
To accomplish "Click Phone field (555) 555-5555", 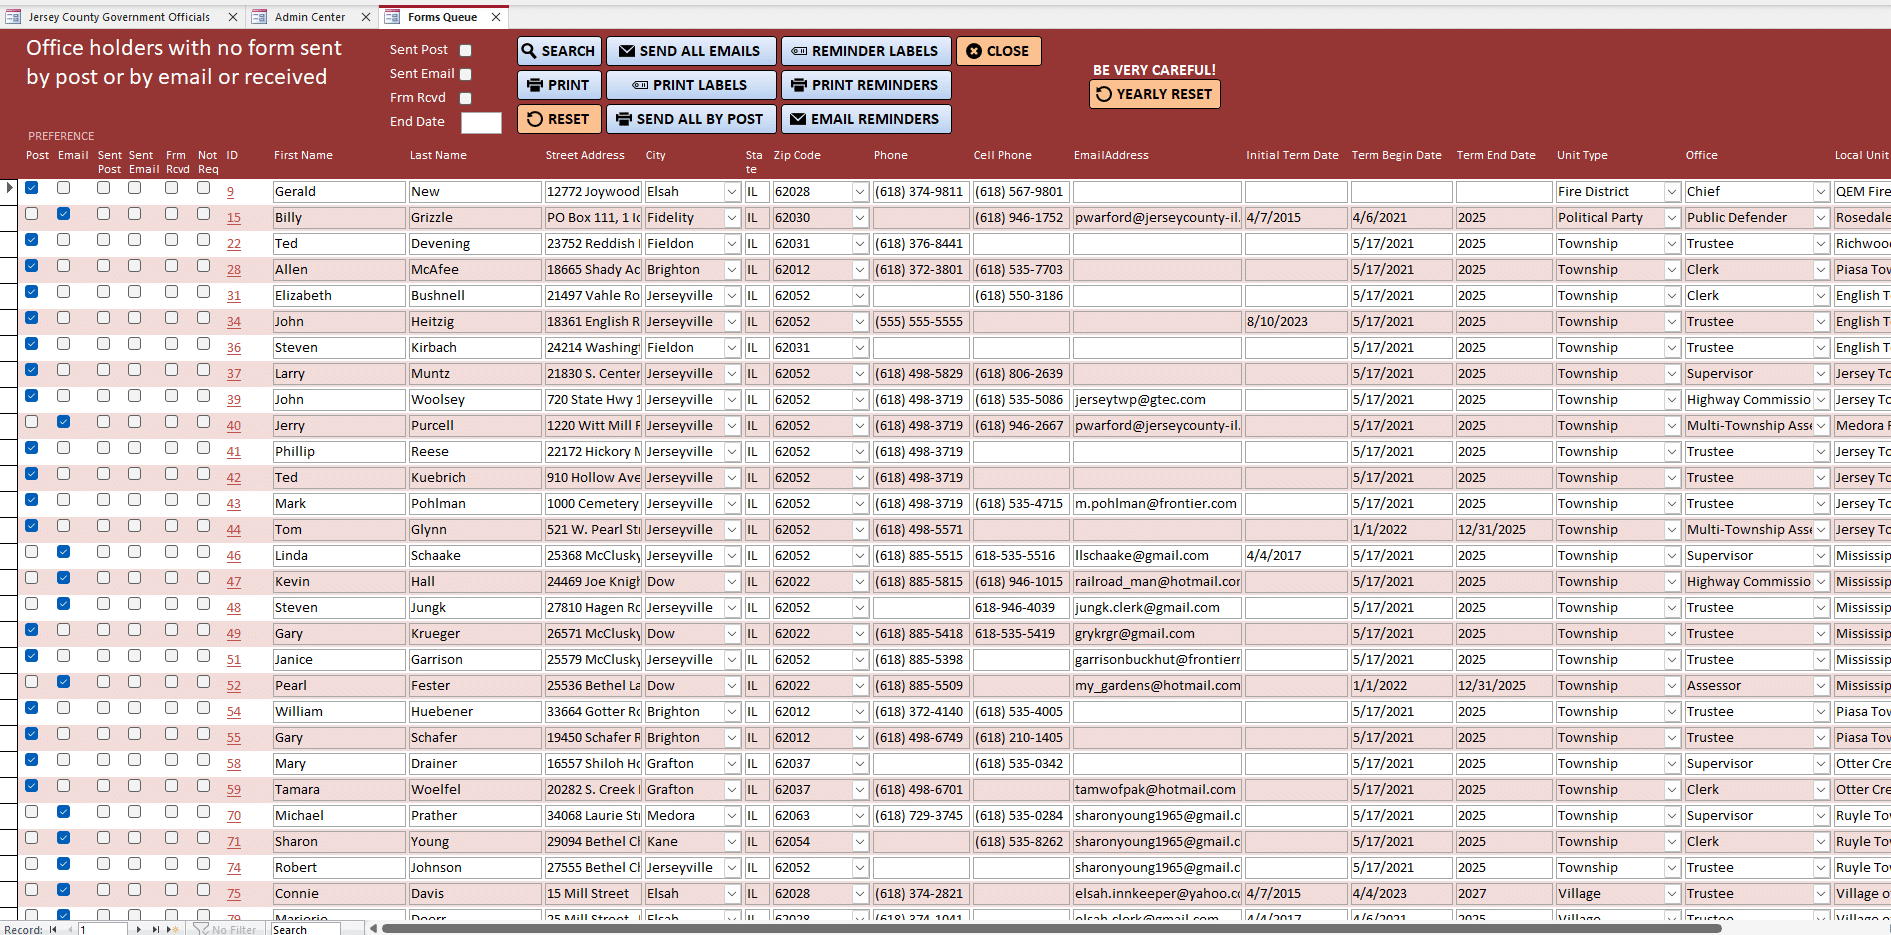I will point(920,322).
